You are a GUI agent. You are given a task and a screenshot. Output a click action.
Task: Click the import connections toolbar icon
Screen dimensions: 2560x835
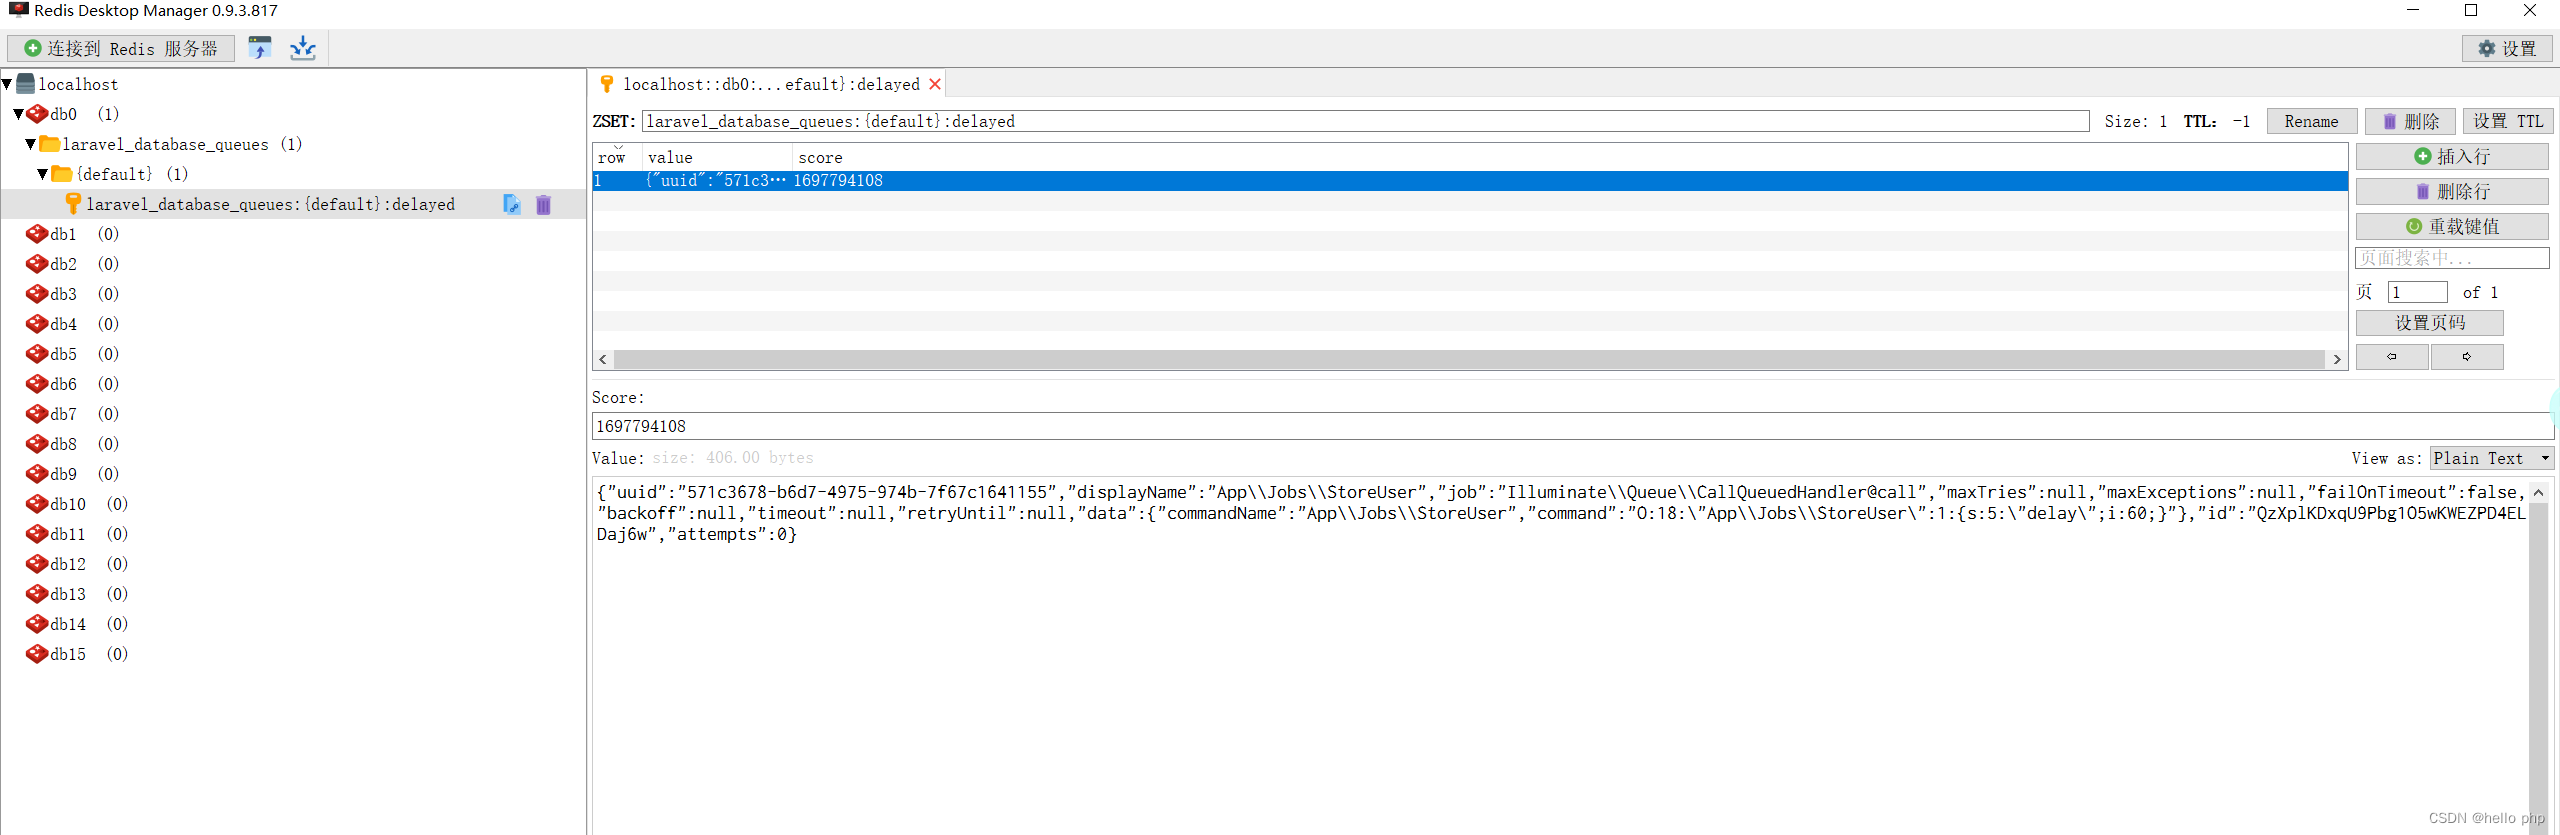(x=260, y=48)
